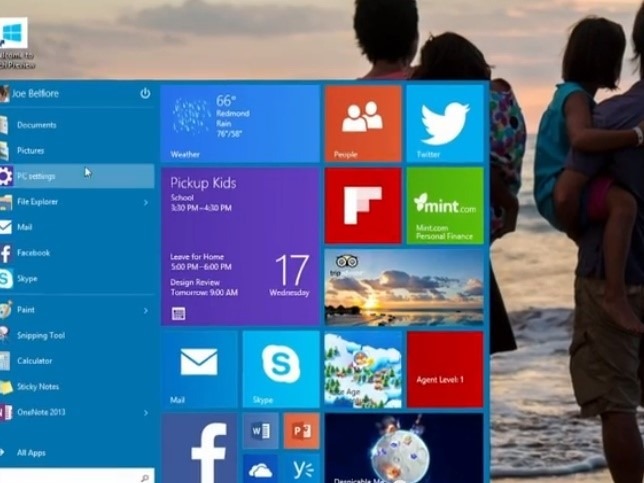Expand File Explorer jump list arrow
Screen dimensions: 644x483
[x=146, y=202]
